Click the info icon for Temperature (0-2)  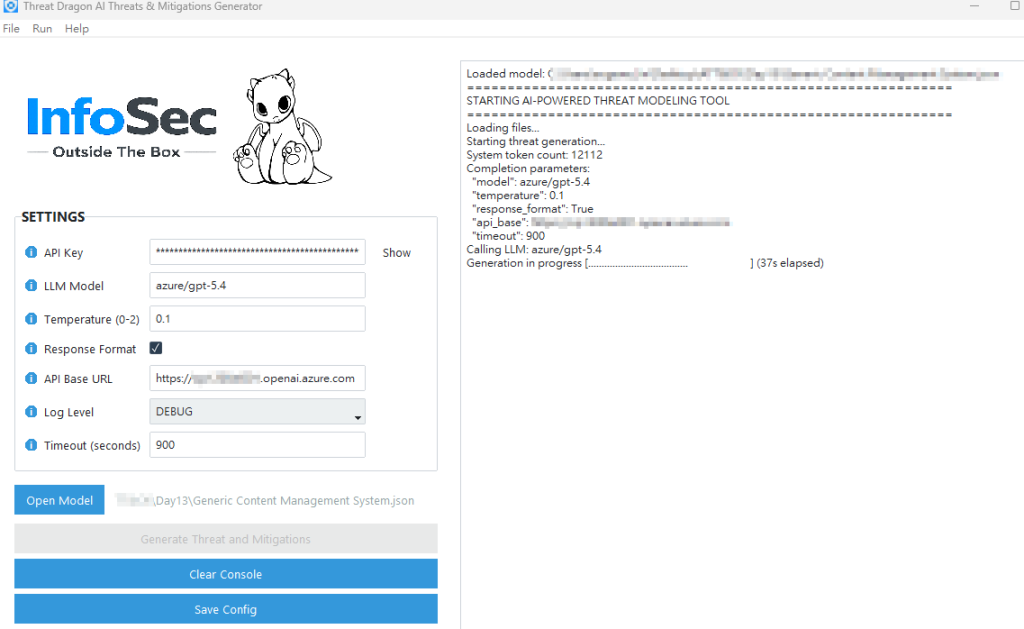tap(31, 319)
